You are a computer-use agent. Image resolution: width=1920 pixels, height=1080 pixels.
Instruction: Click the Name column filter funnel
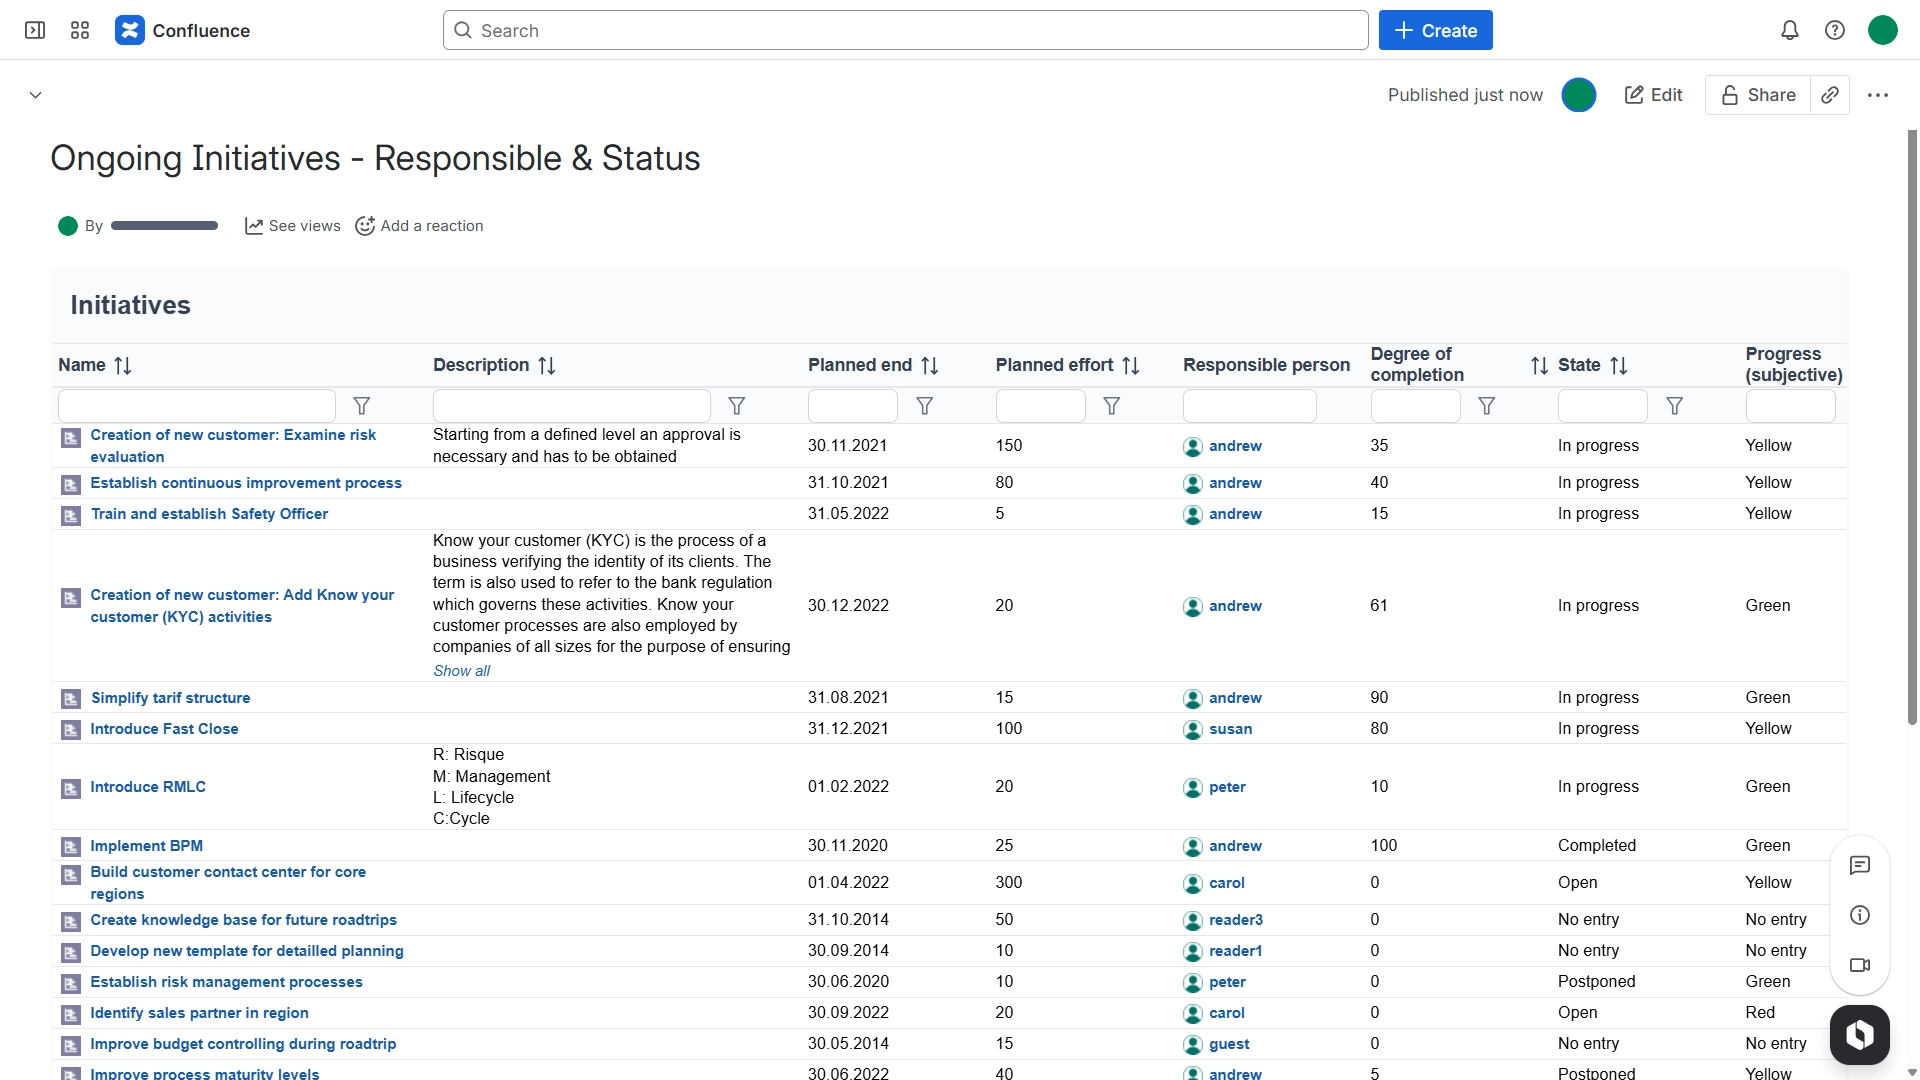[x=362, y=406]
